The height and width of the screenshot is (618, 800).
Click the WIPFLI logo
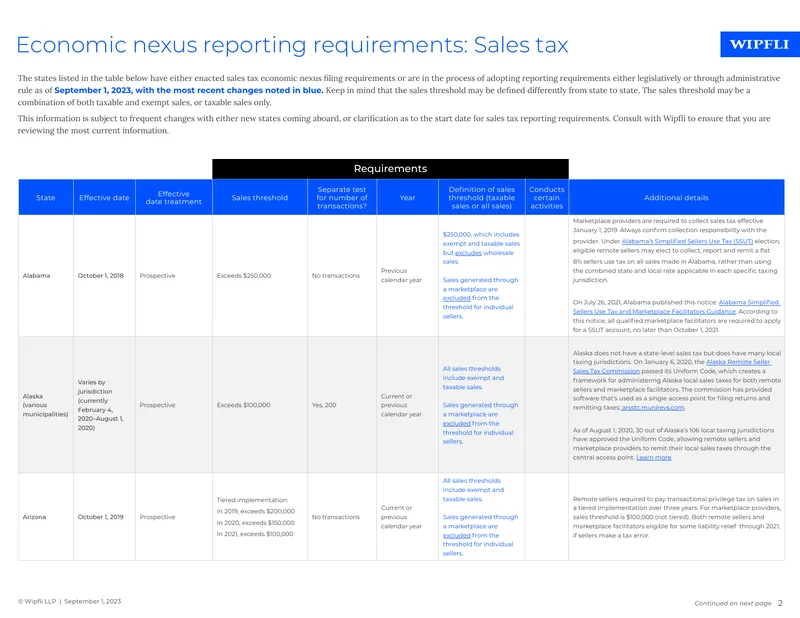point(760,44)
